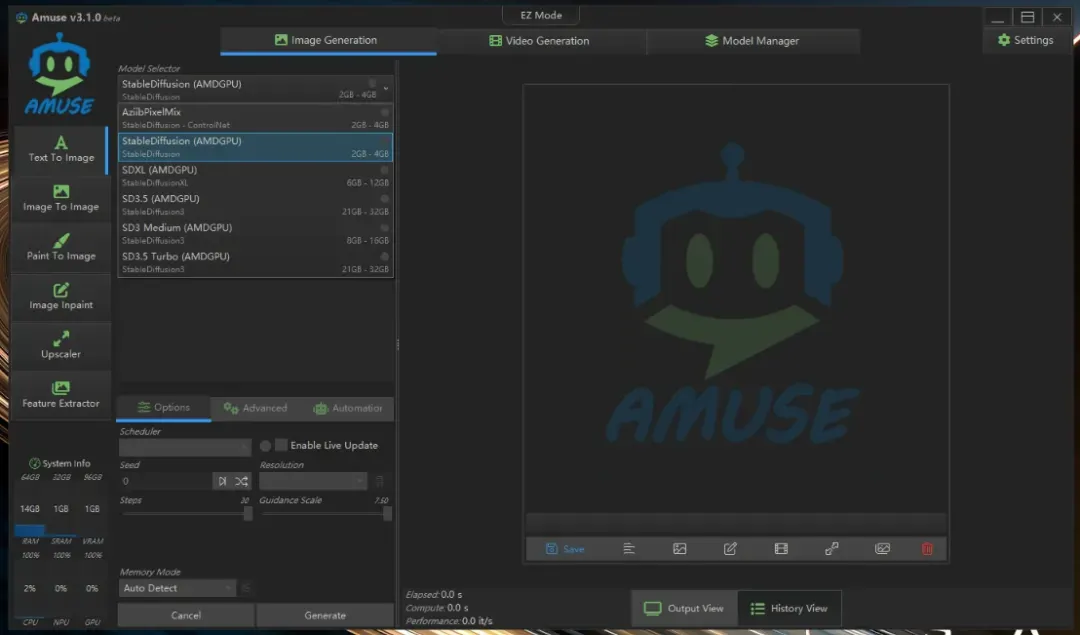Open the Memory Mode Auto Detect dropdown

178,588
